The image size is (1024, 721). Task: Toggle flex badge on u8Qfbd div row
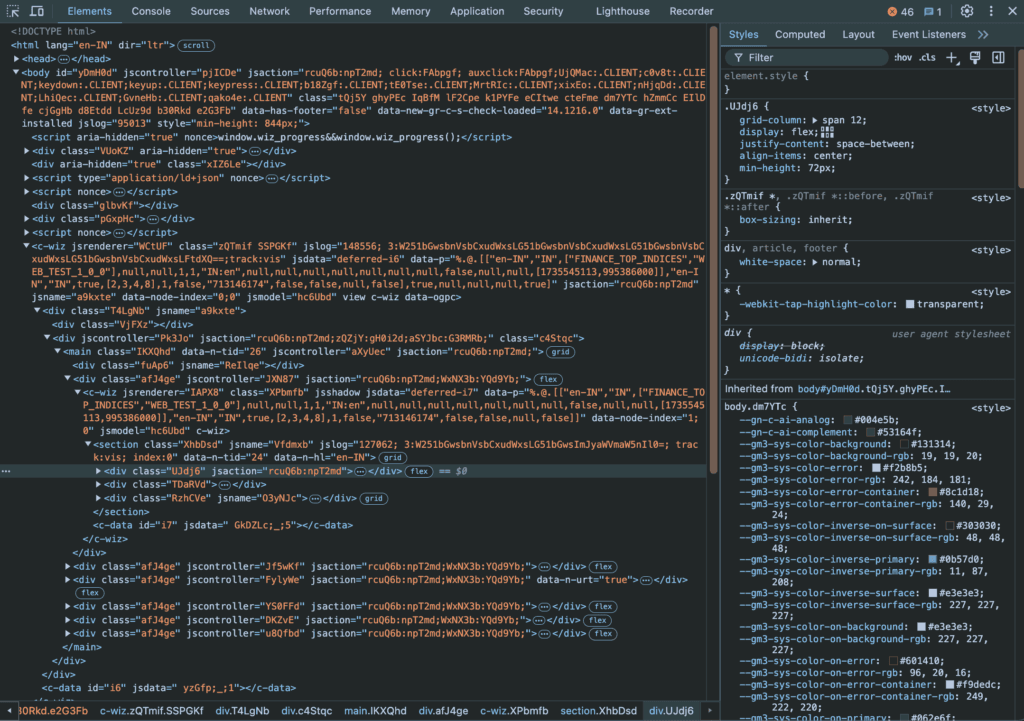tap(603, 634)
